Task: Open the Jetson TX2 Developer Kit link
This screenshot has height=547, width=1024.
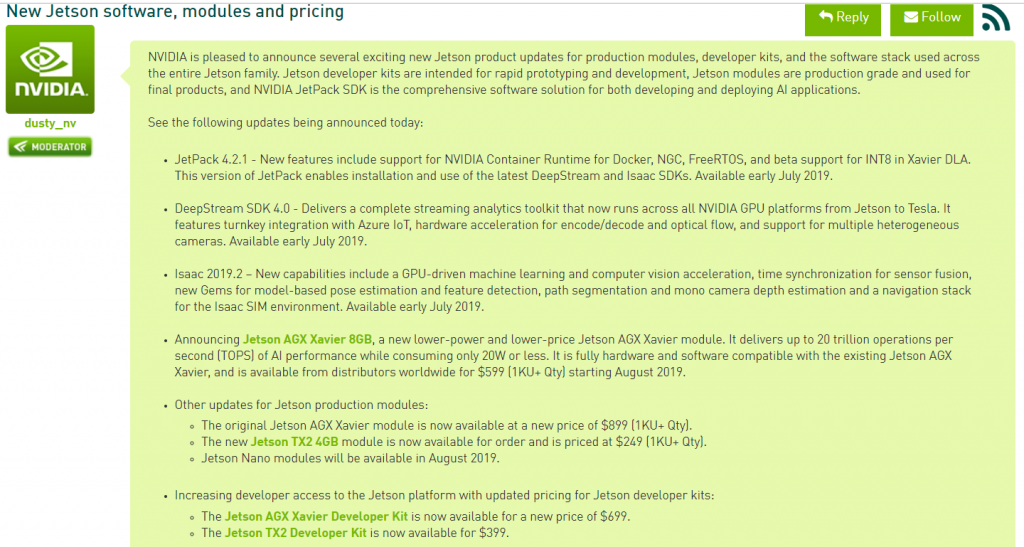Action: [295, 533]
